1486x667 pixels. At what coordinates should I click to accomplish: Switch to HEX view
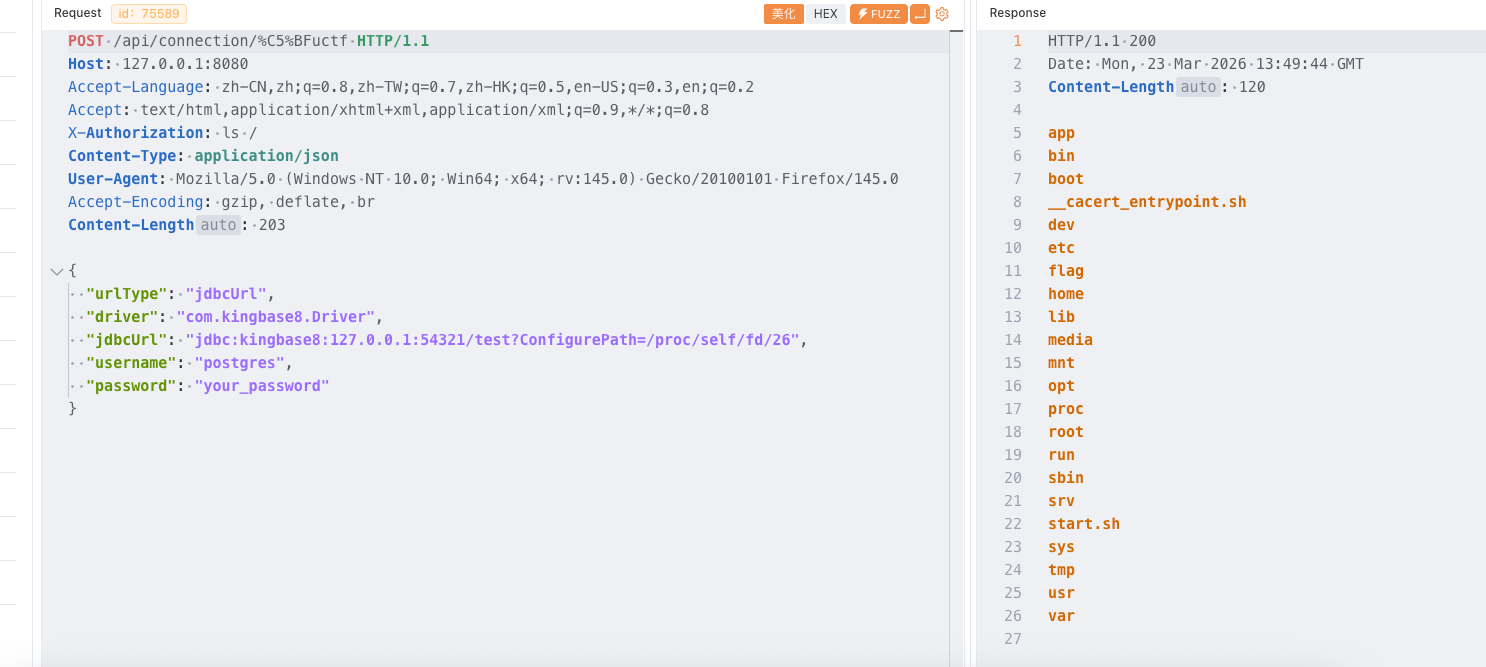coord(826,14)
